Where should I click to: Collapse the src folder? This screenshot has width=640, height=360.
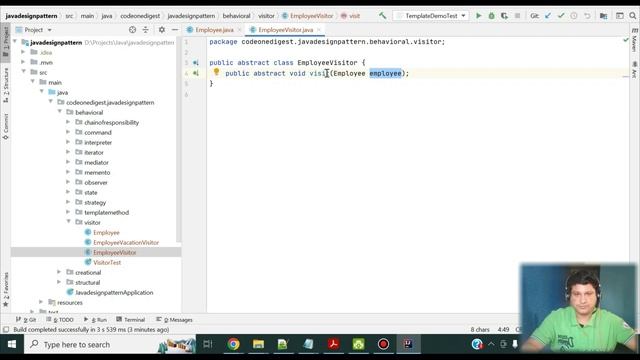(x=23, y=72)
